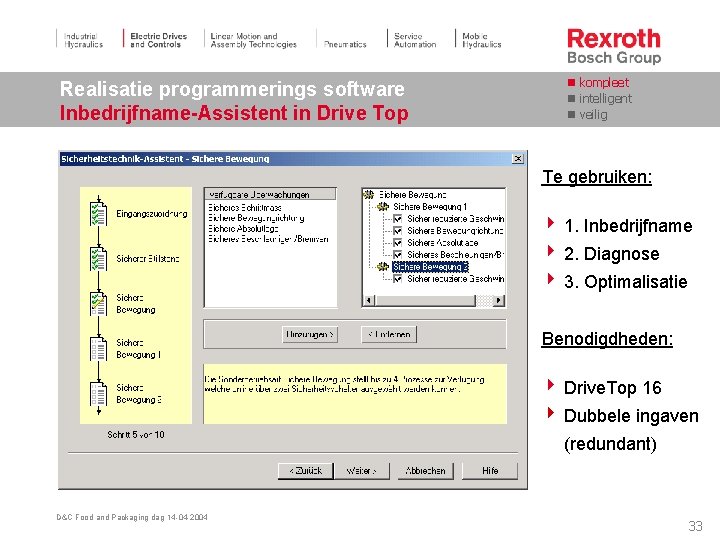
Task: Click the '2. Diagnose' bullet text
Action: coord(612,254)
